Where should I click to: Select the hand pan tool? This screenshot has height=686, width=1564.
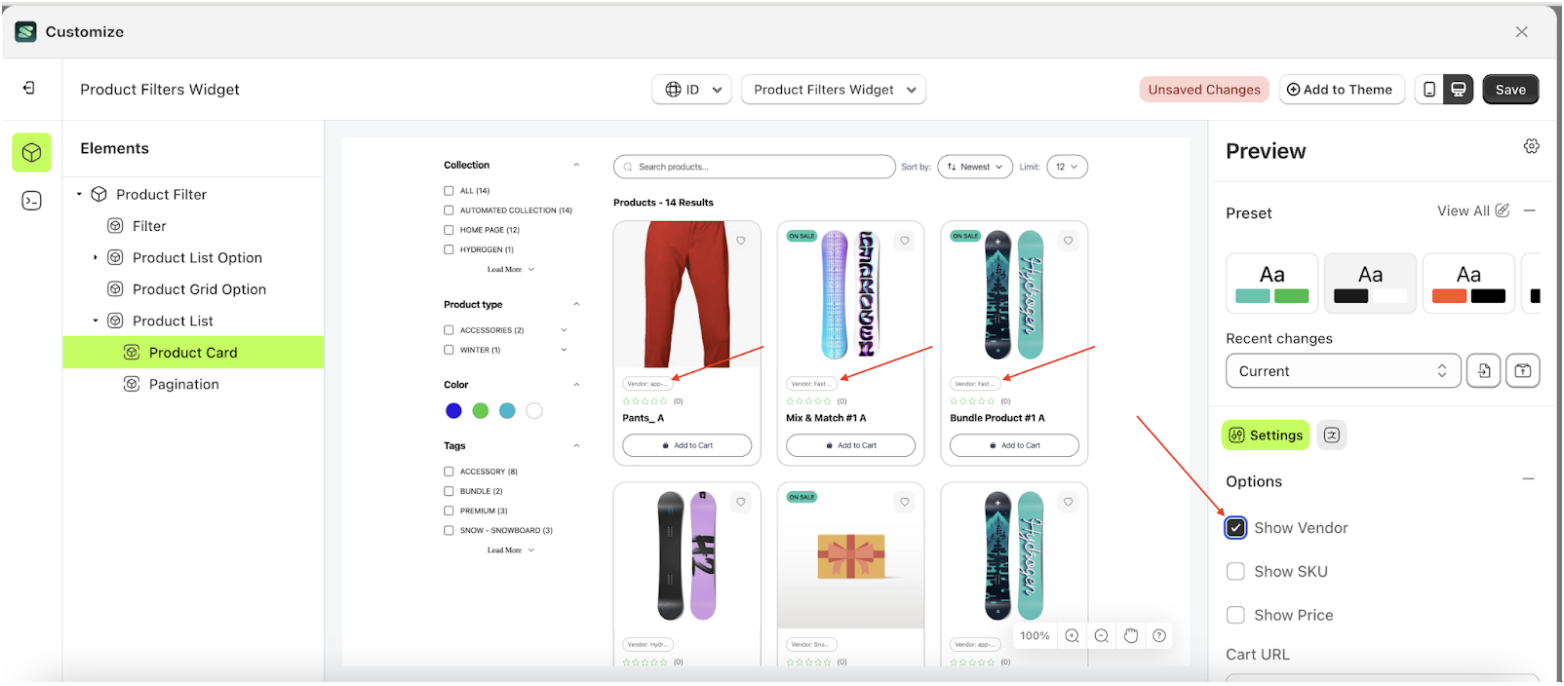click(1130, 636)
